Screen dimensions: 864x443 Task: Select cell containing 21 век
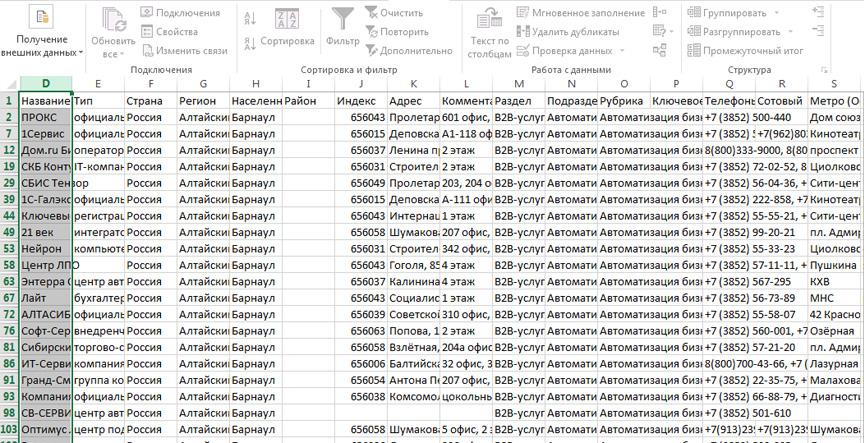point(46,233)
